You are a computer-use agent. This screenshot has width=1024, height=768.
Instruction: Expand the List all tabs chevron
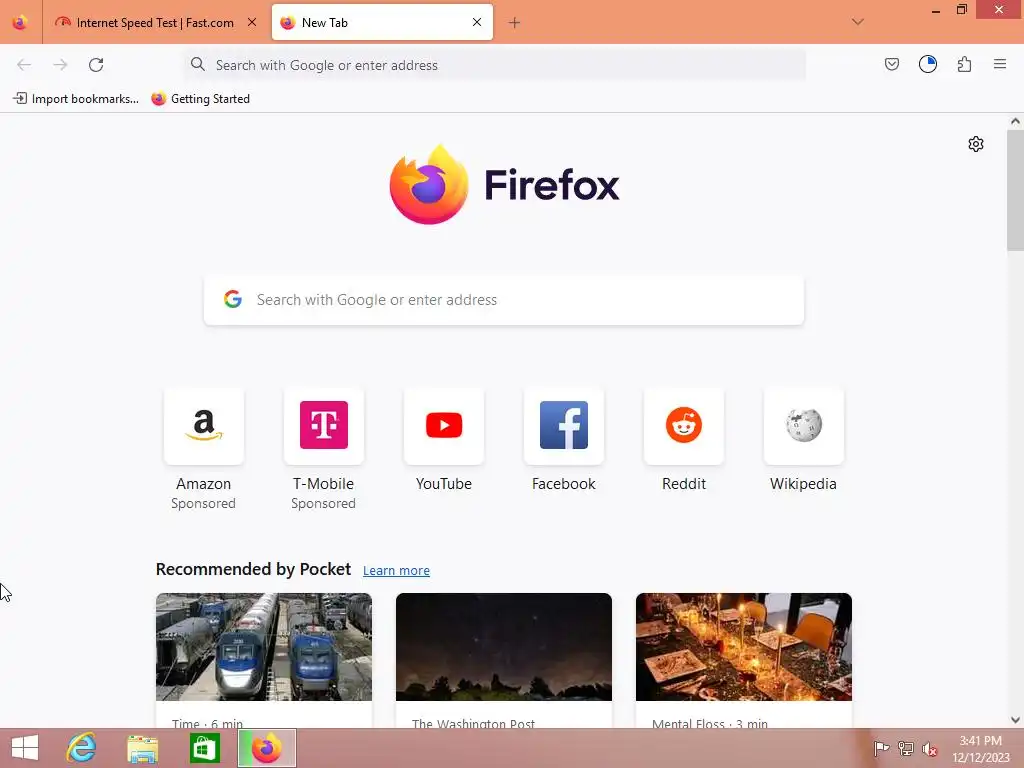coord(857,22)
